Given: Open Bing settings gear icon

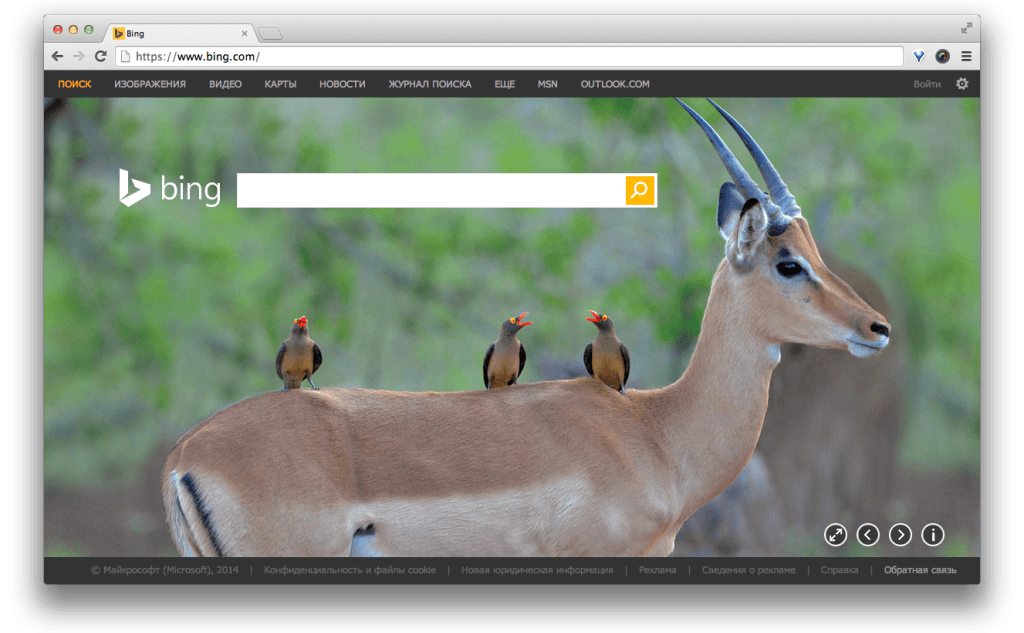Looking at the screenshot, I should point(962,84).
